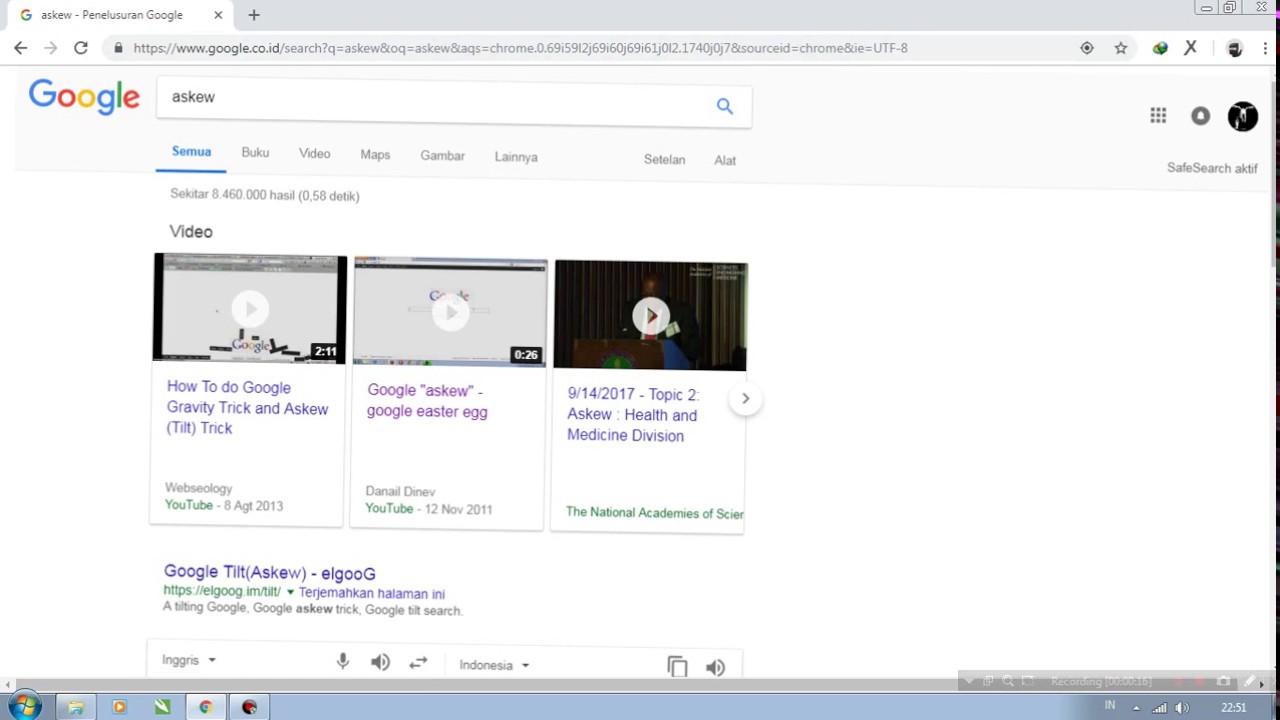Play the 0:26 askew easter egg thumbnail

click(x=450, y=312)
